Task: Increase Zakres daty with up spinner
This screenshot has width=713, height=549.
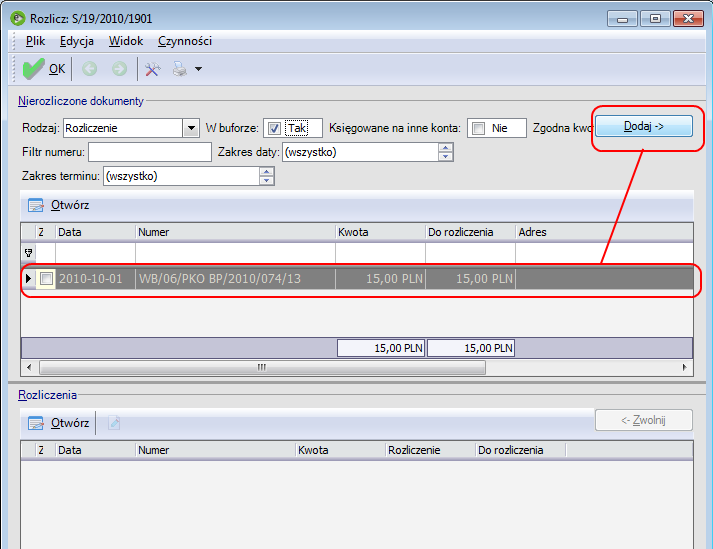Action: (446, 147)
